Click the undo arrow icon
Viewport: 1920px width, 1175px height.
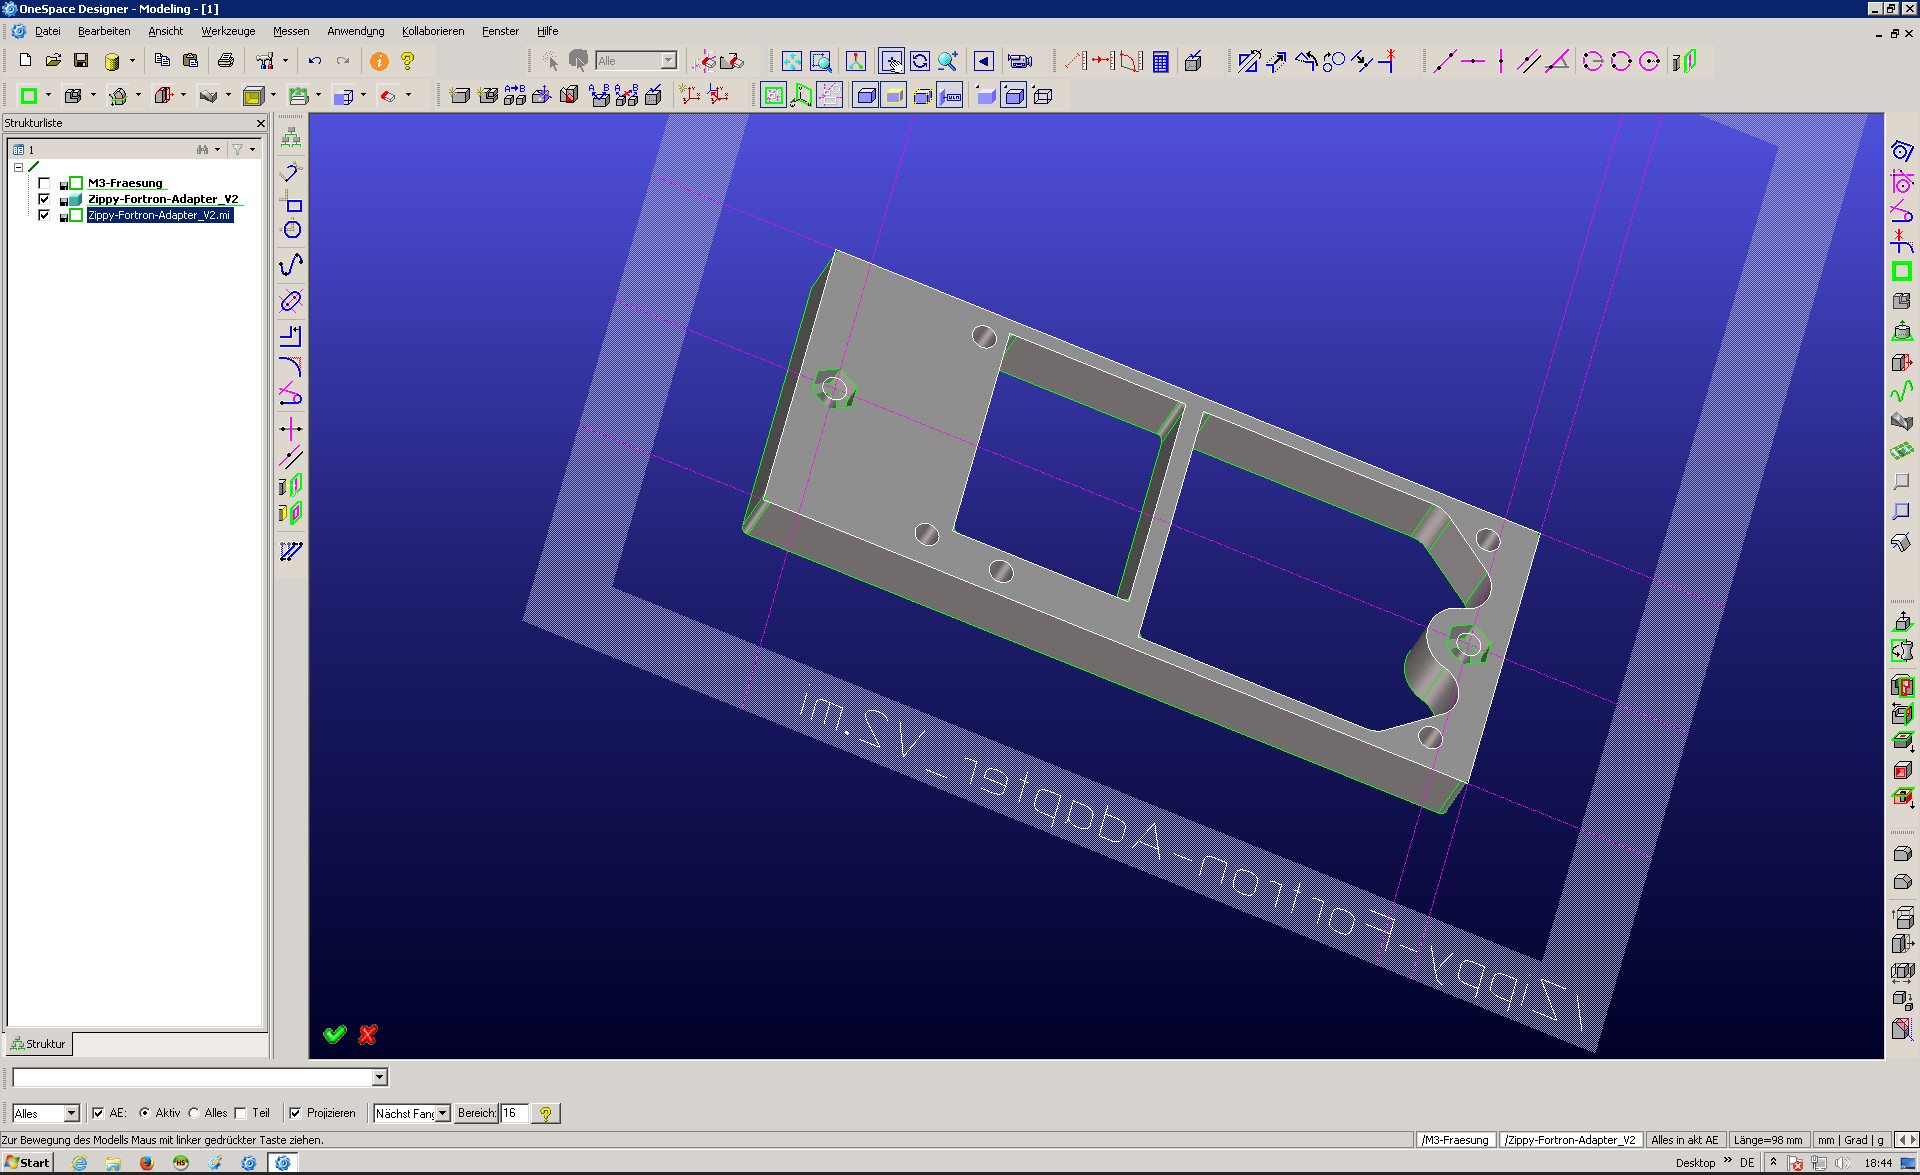[x=314, y=61]
